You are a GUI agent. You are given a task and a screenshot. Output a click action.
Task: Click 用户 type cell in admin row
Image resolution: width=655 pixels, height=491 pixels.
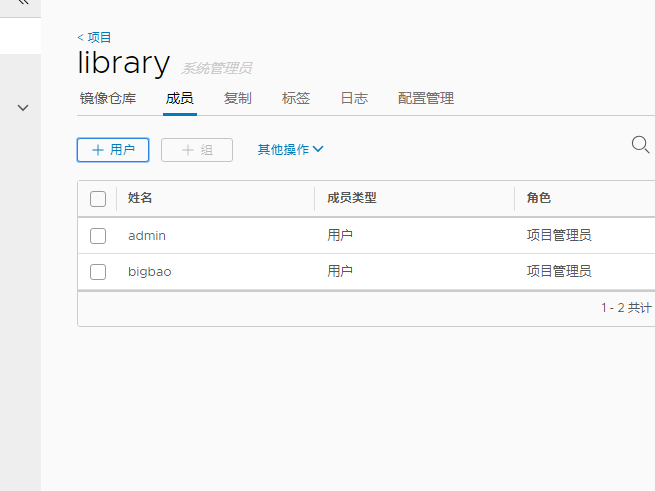click(x=340, y=235)
